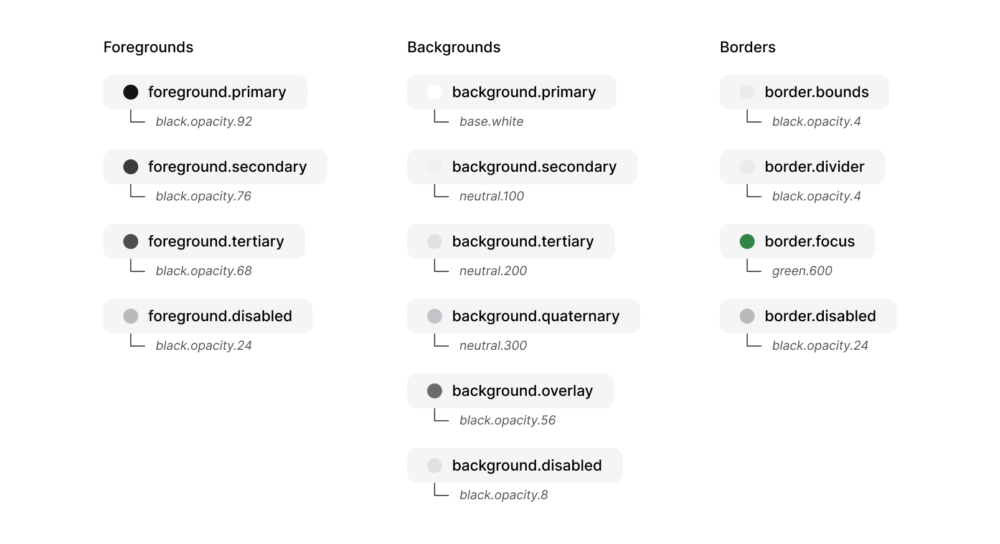Select the green border.focus swatch
The width and height of the screenshot is (1000, 544).
pyautogui.click(x=747, y=241)
